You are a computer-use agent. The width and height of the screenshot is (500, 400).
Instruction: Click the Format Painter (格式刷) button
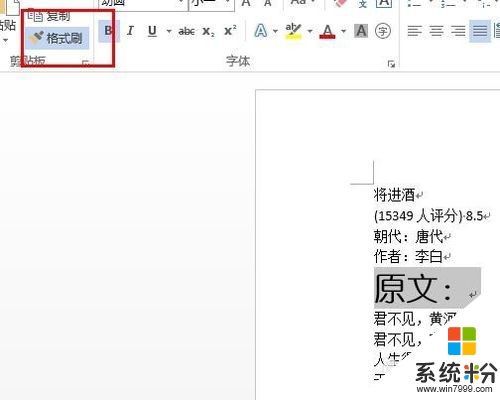tap(57, 38)
